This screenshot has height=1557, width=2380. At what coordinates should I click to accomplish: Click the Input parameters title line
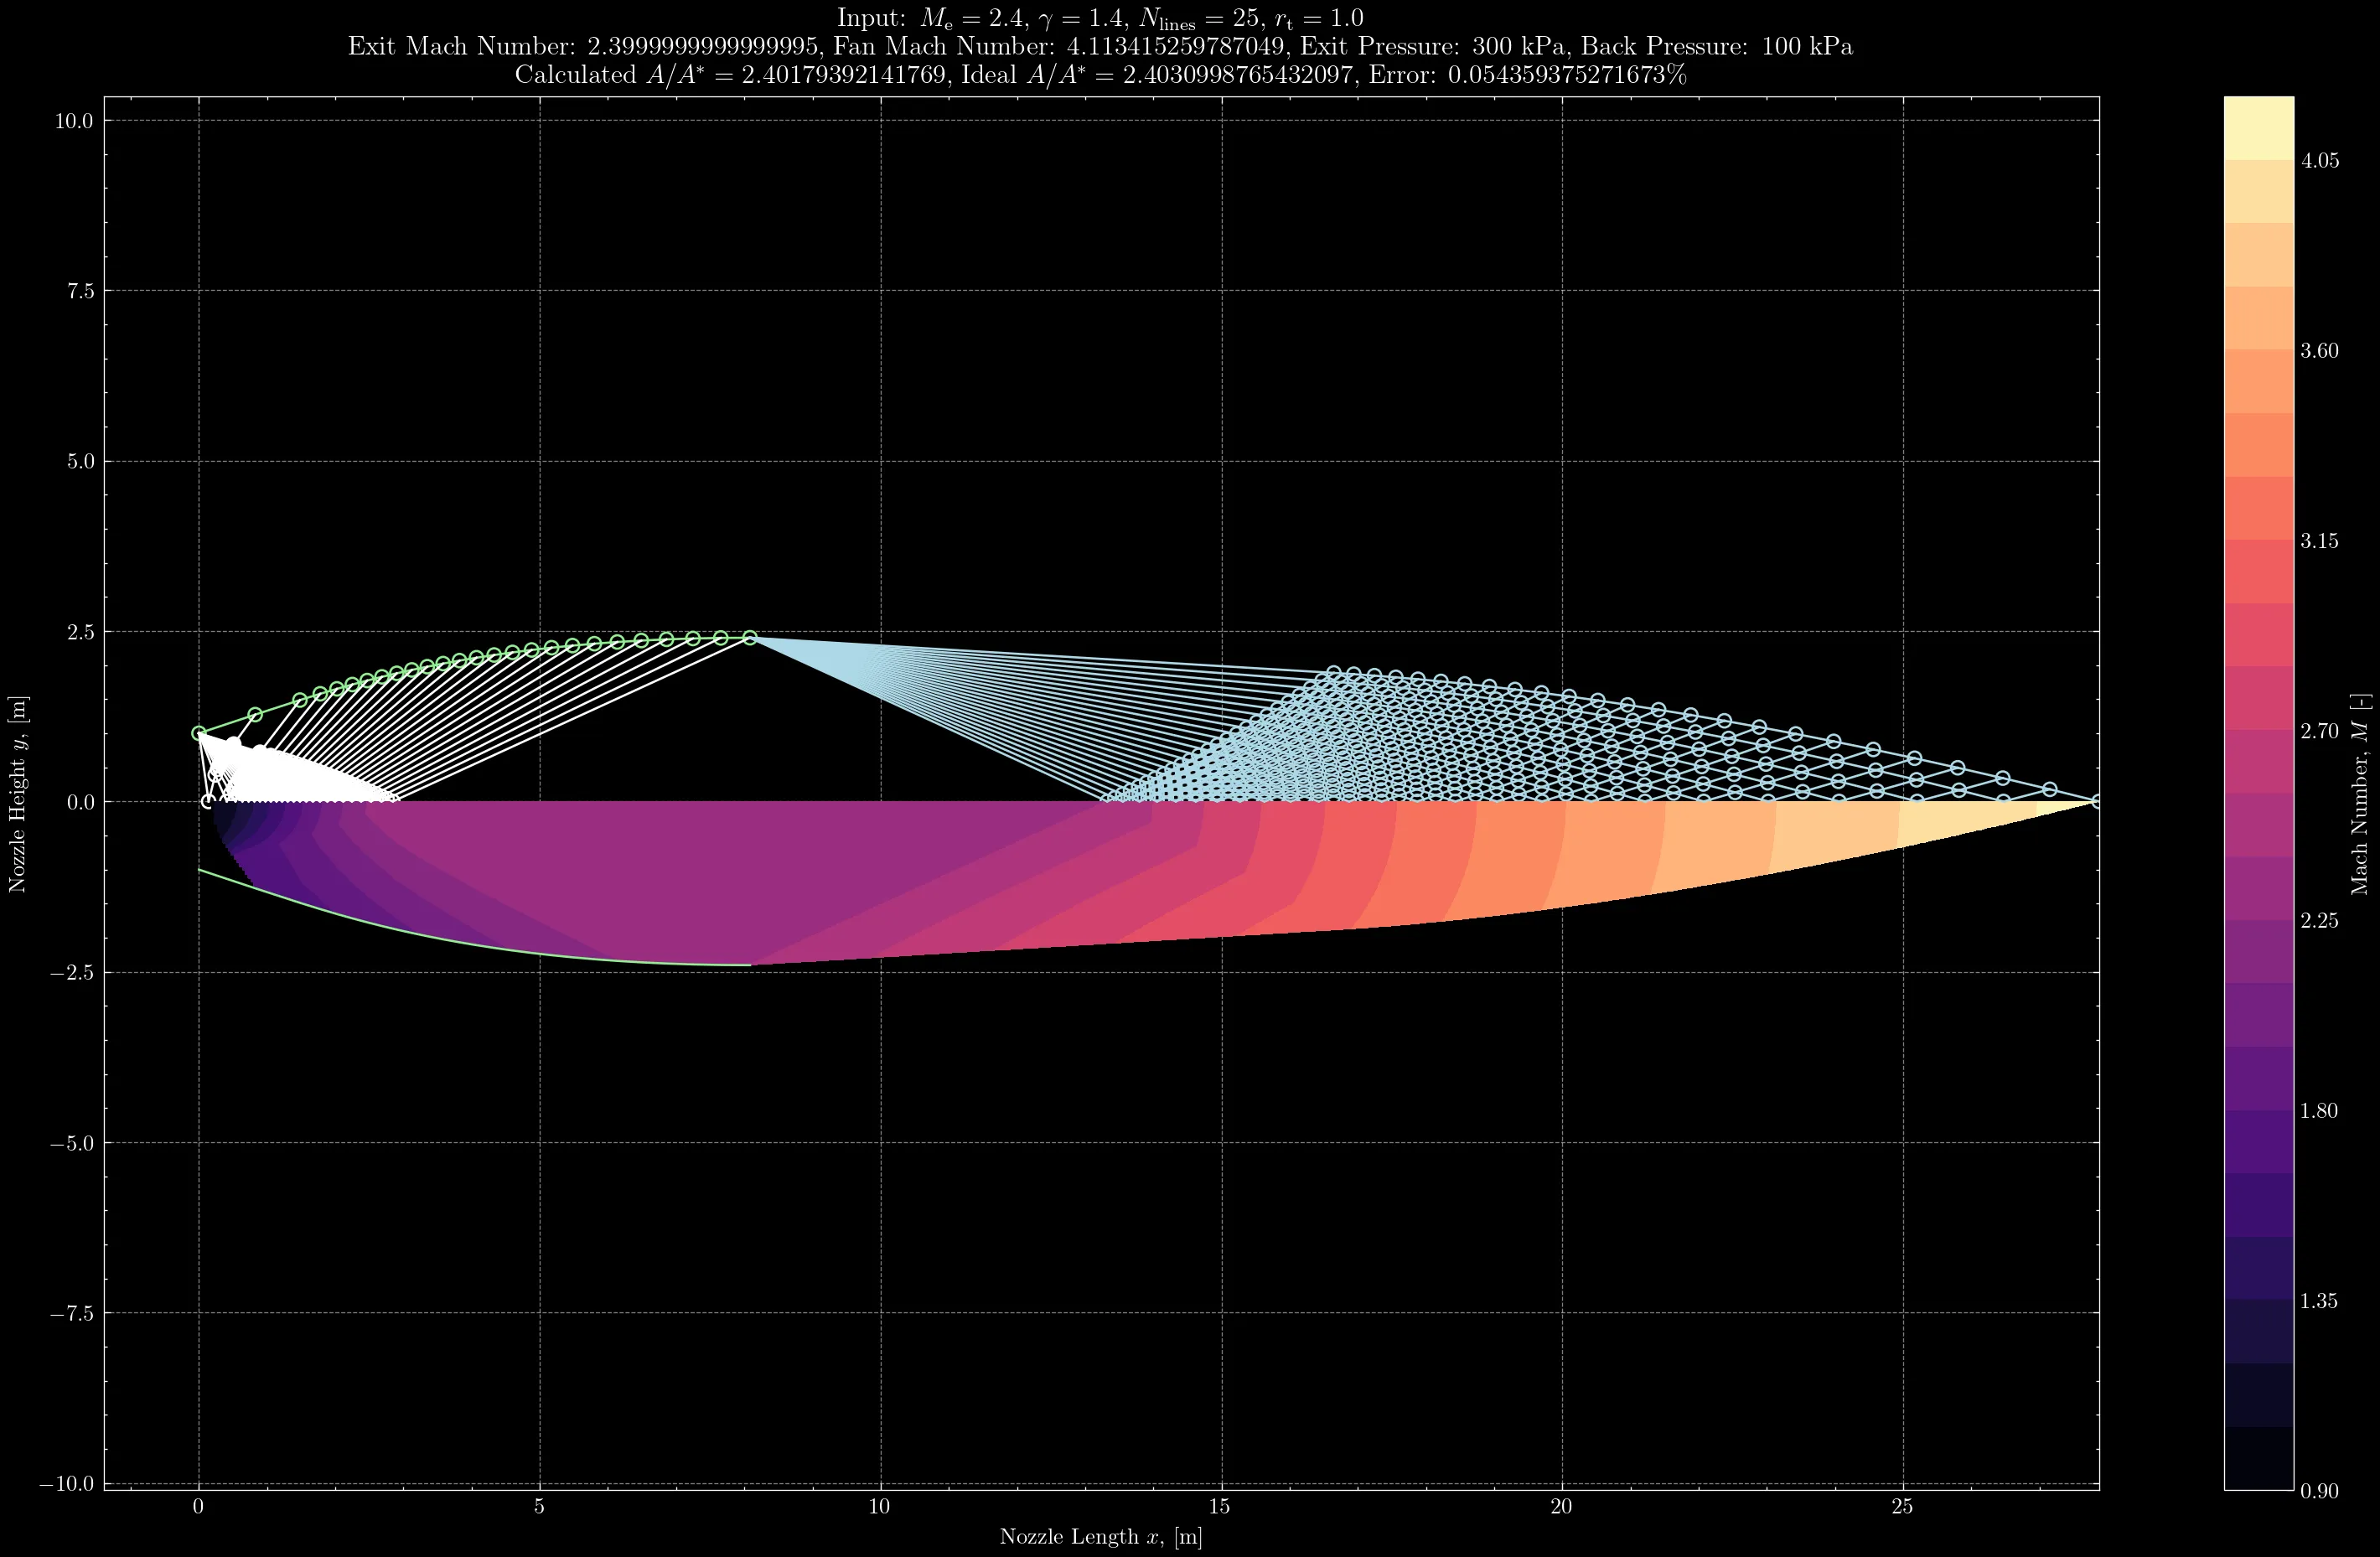pos(1100,18)
